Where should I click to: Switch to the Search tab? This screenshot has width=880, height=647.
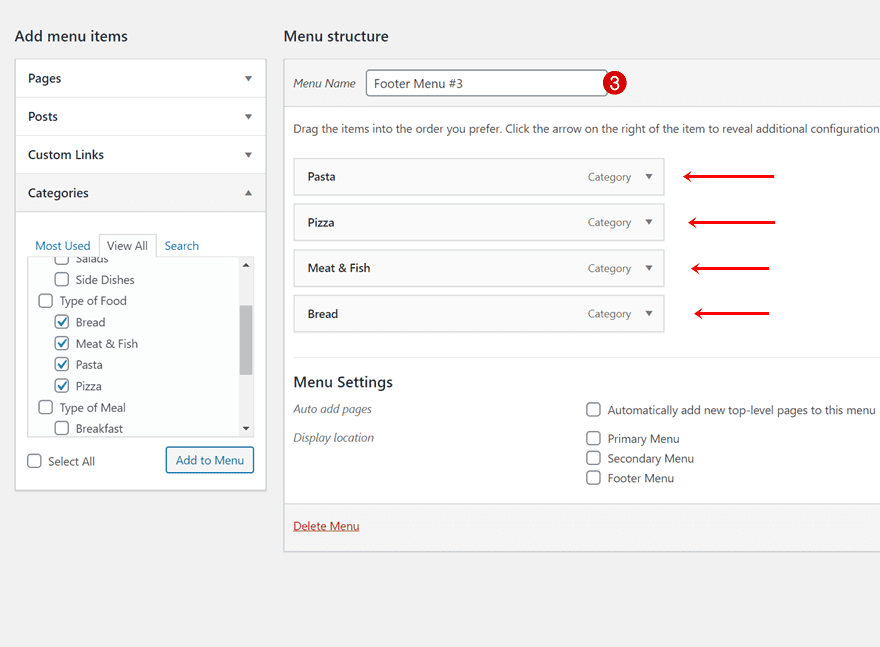[181, 245]
